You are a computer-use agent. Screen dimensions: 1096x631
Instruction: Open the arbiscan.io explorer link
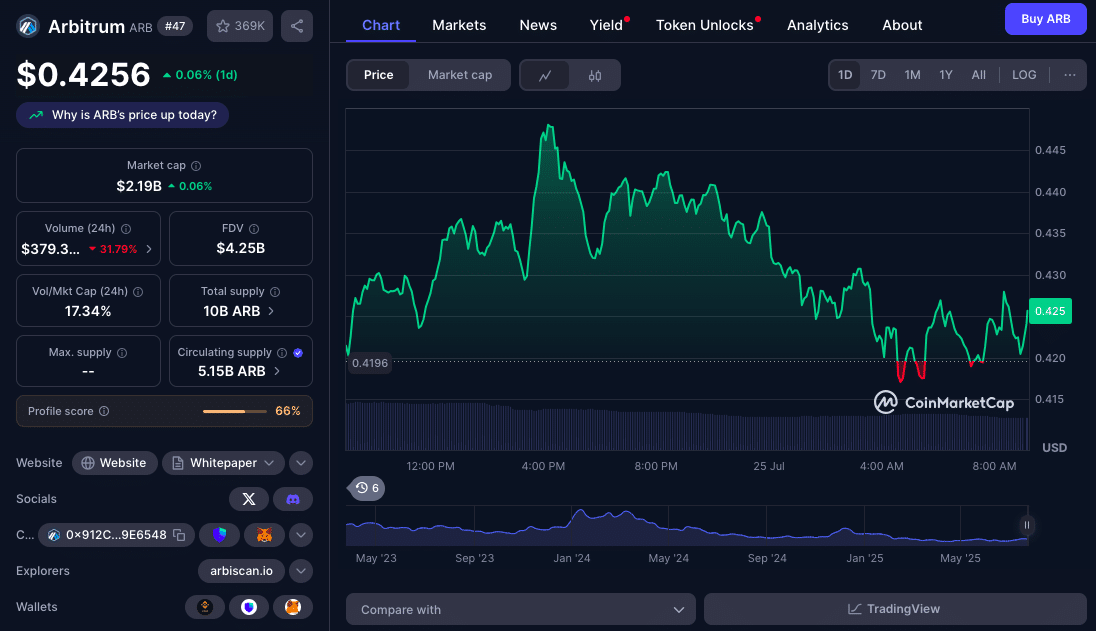(x=241, y=571)
